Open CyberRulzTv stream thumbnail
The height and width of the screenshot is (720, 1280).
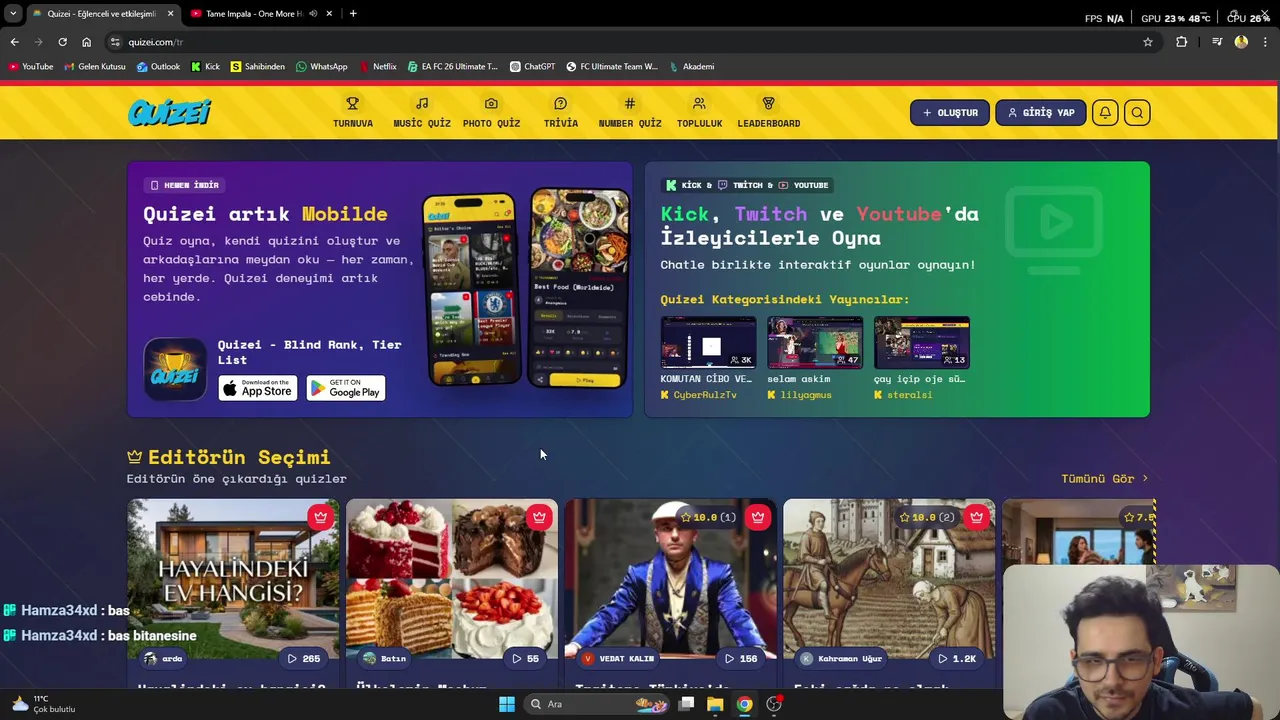708,343
